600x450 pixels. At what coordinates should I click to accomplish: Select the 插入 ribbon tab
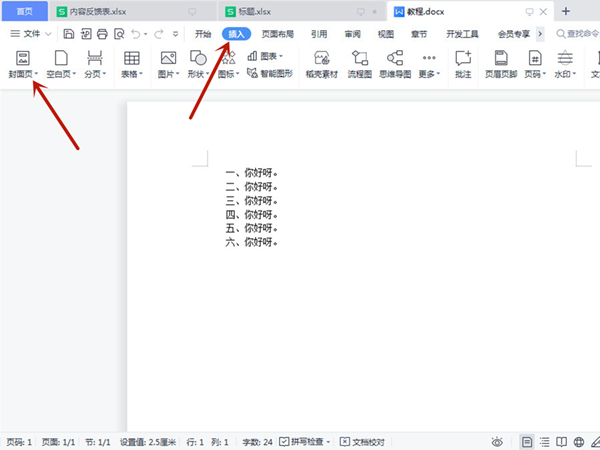tap(236, 34)
